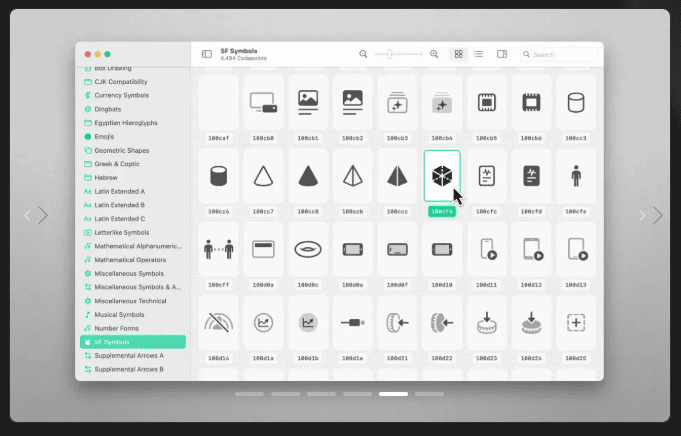
Task: Select the sparkles stack symbol 100cb3
Action: [x=397, y=103]
